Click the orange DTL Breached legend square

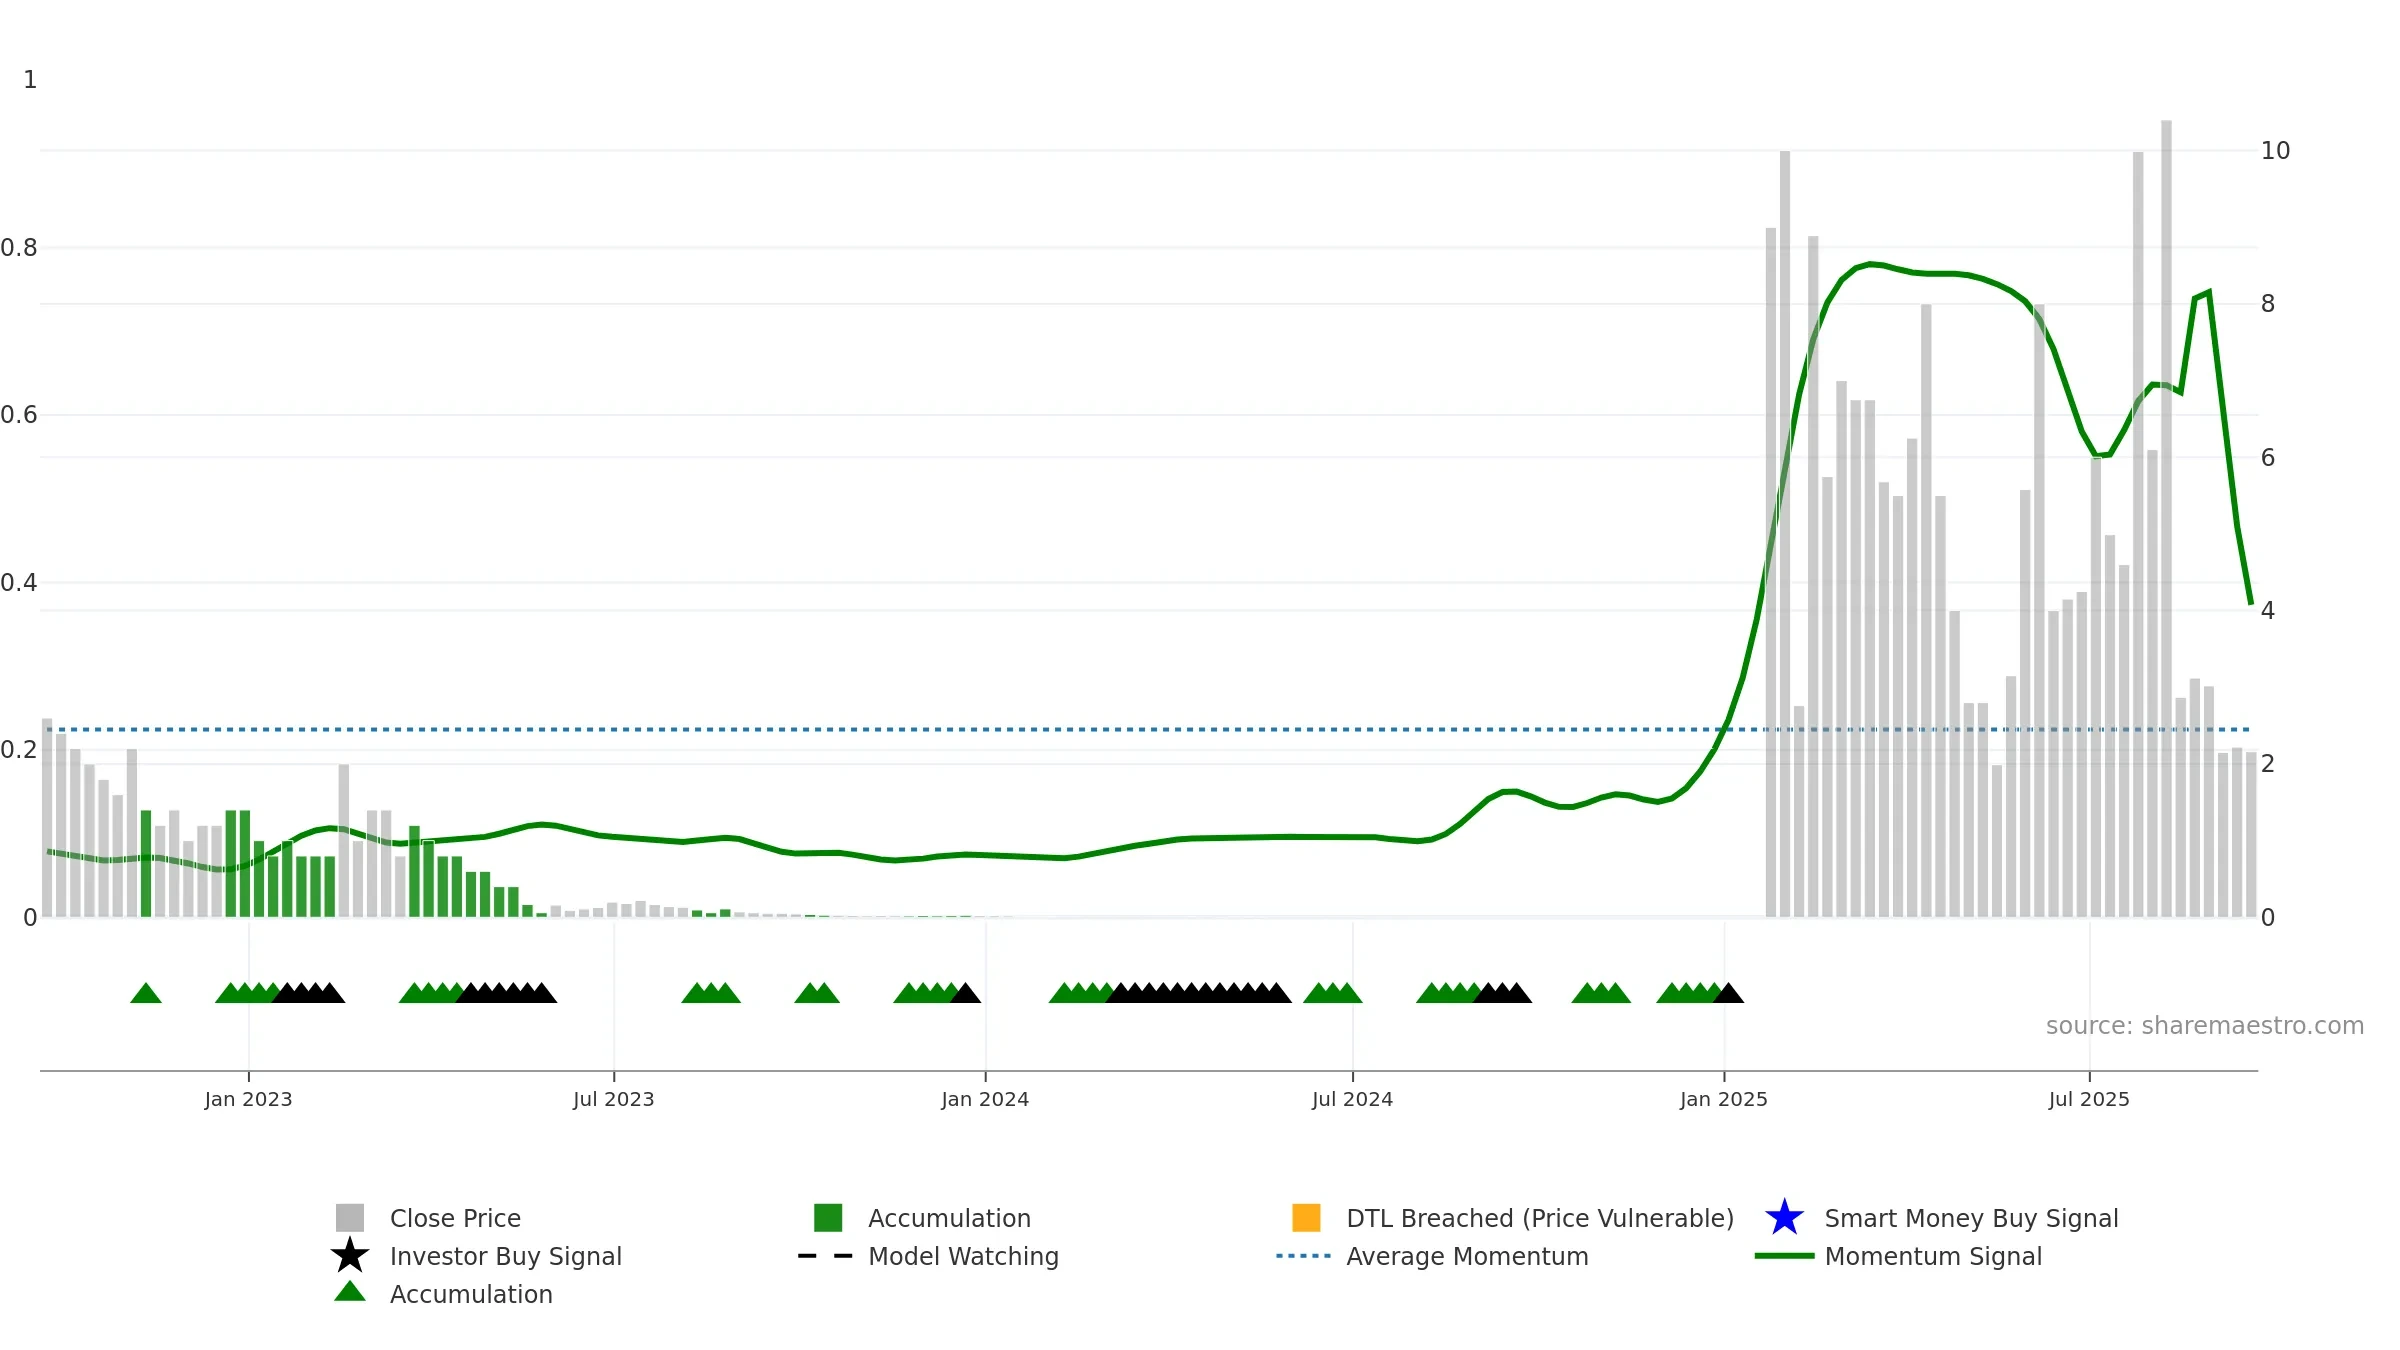point(1306,1218)
